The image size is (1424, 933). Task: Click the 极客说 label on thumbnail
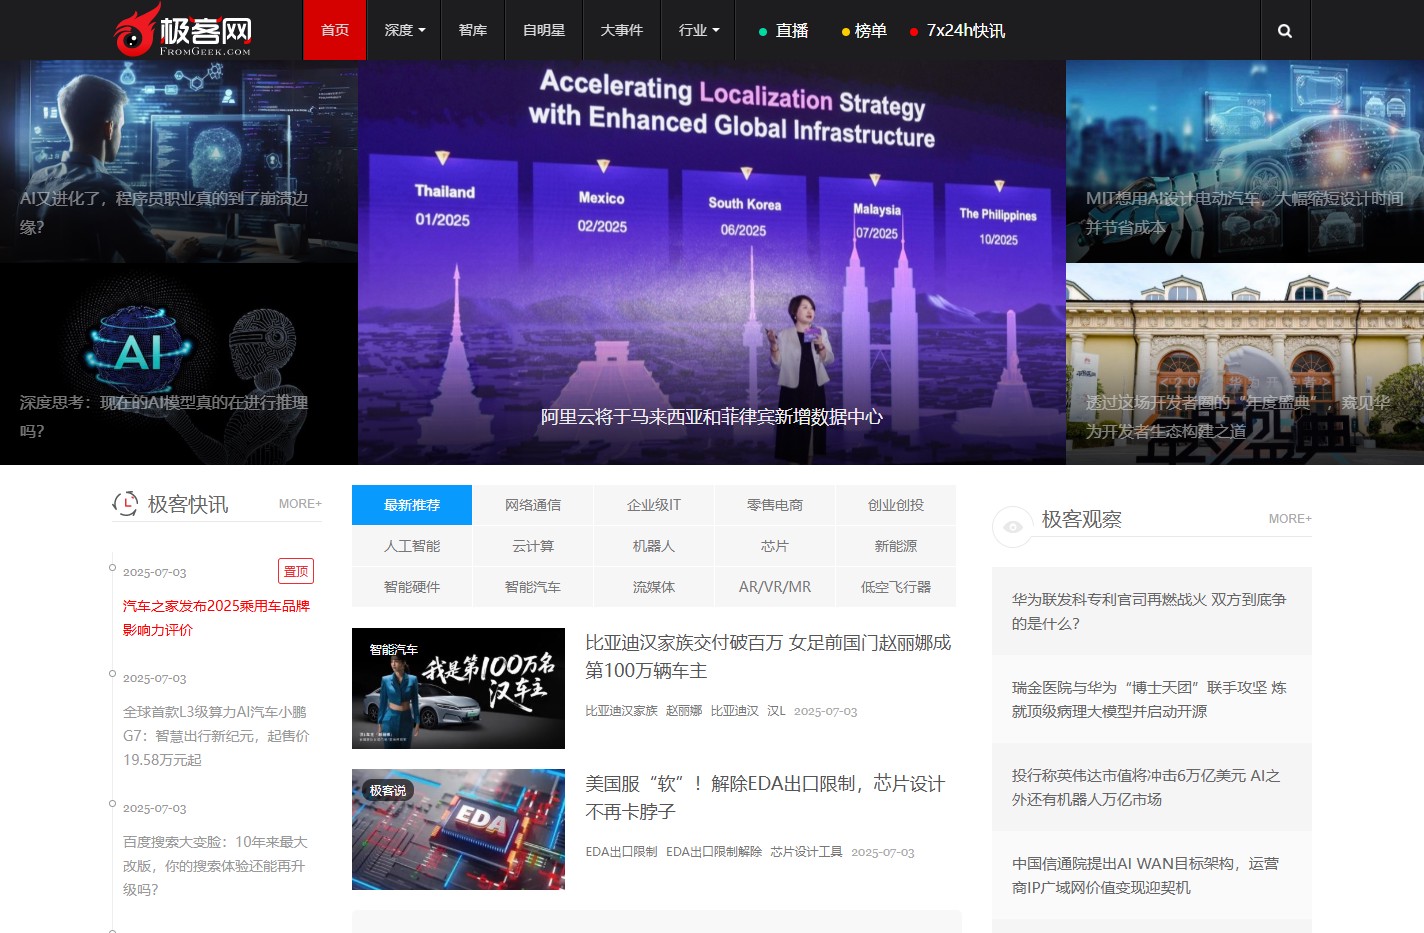click(388, 790)
